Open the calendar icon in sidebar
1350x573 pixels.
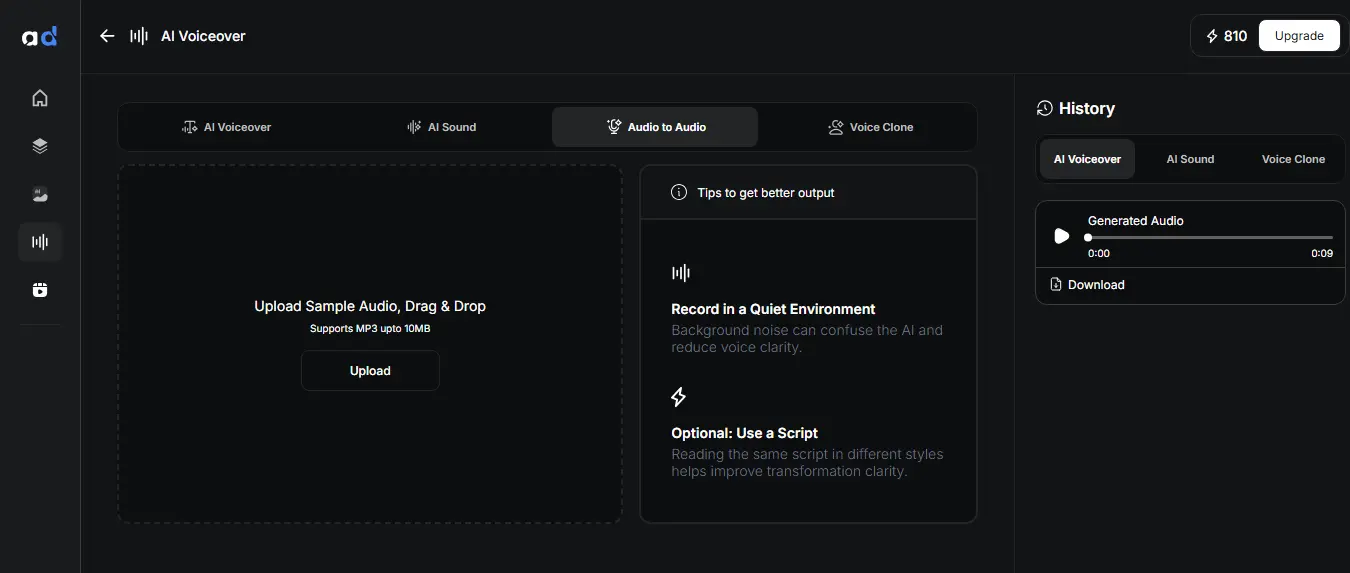point(40,290)
